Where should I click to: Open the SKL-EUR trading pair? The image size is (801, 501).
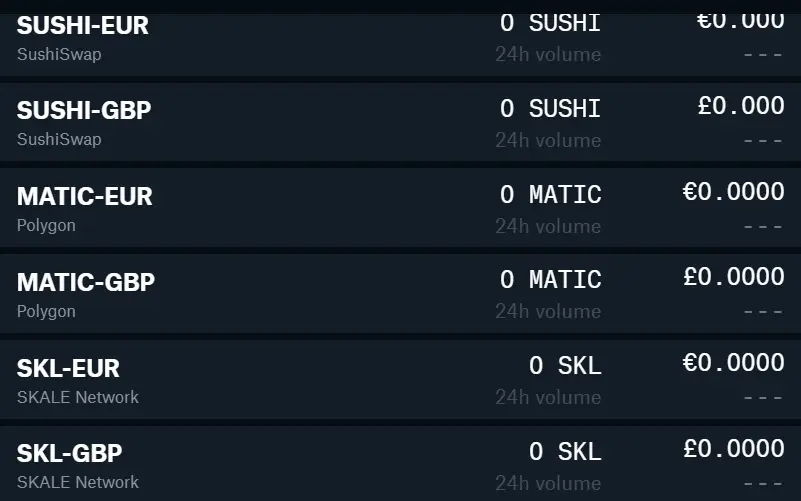(400, 380)
